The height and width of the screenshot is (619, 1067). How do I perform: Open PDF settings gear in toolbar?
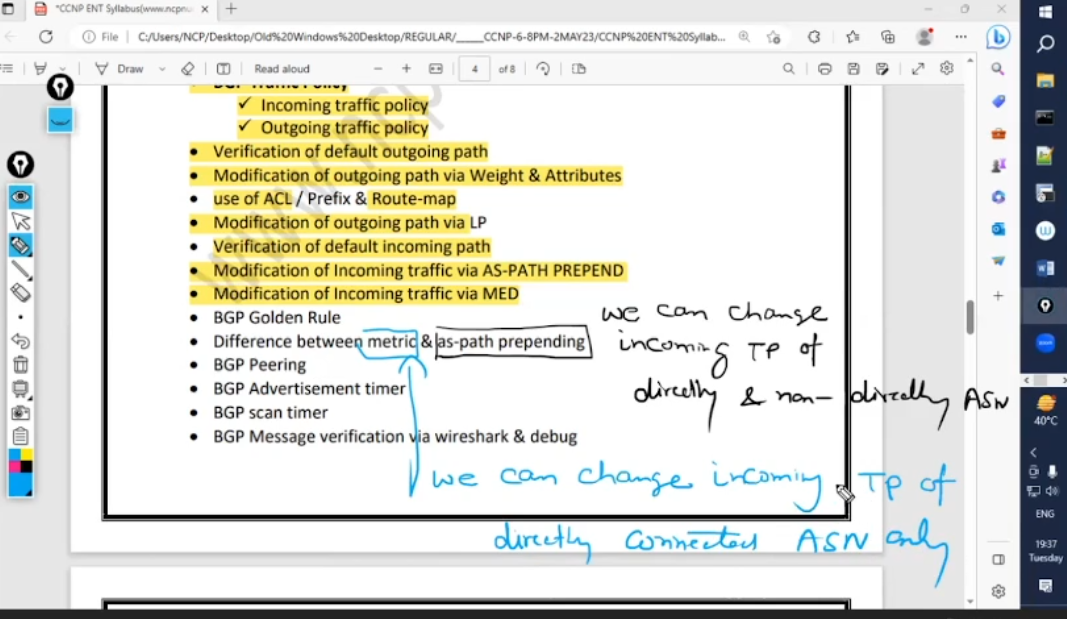pos(947,69)
